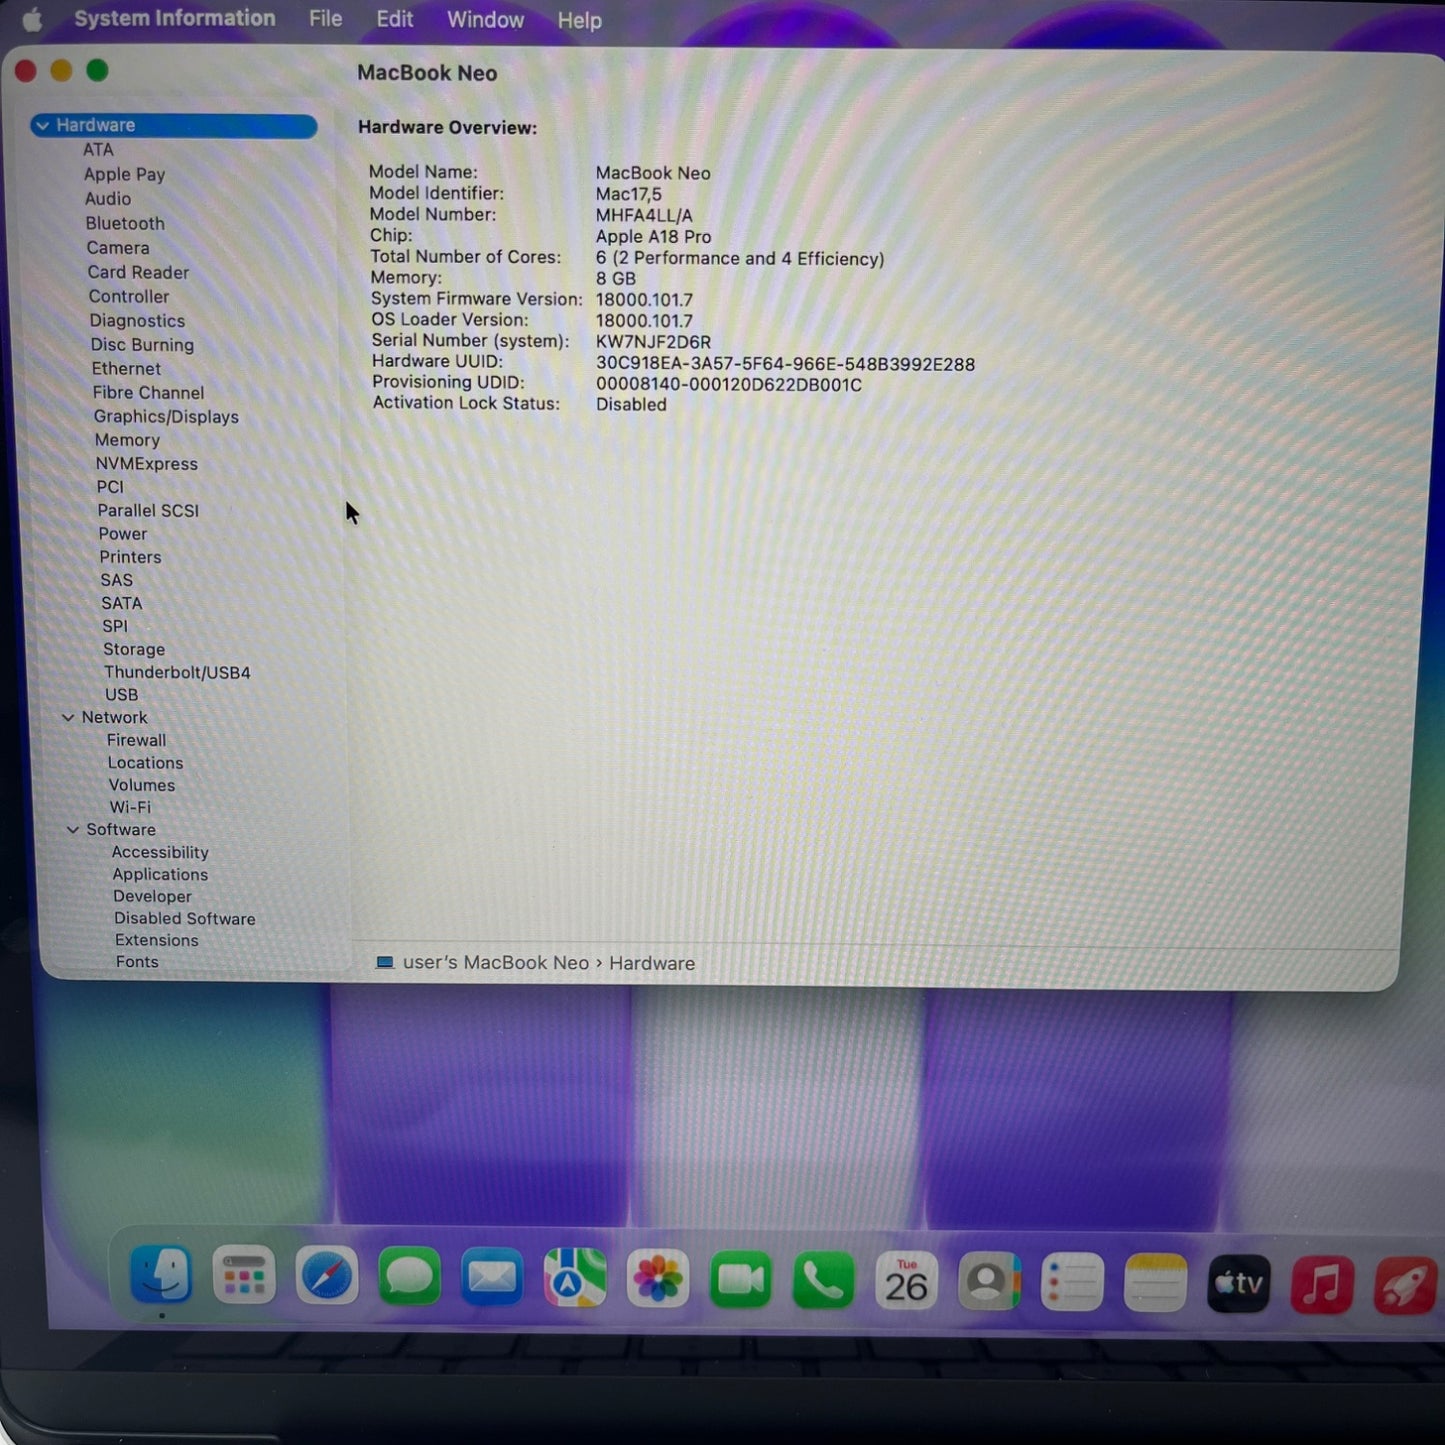1445x1445 pixels.
Task: Click the computer icon in path bar
Action: [x=385, y=962]
